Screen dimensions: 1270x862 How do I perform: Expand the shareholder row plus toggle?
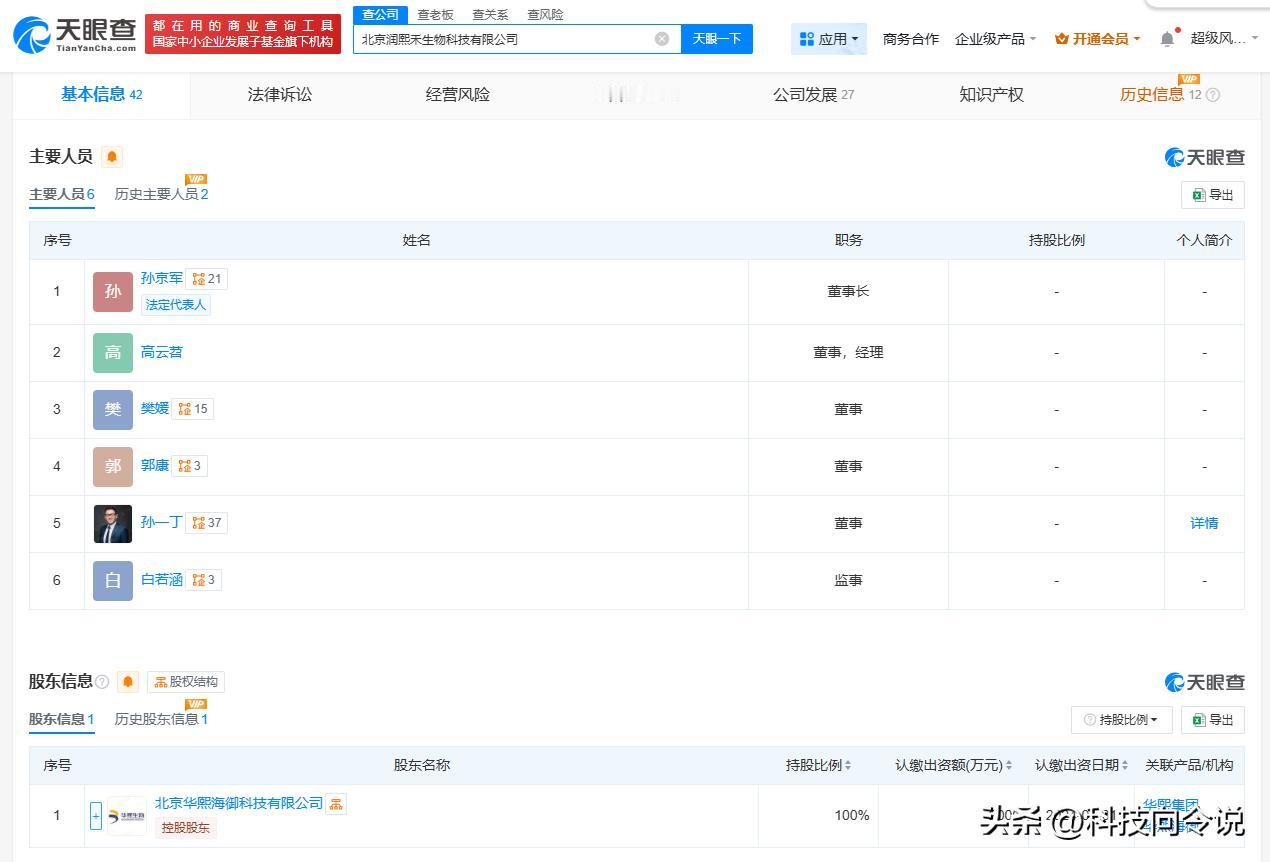click(96, 816)
